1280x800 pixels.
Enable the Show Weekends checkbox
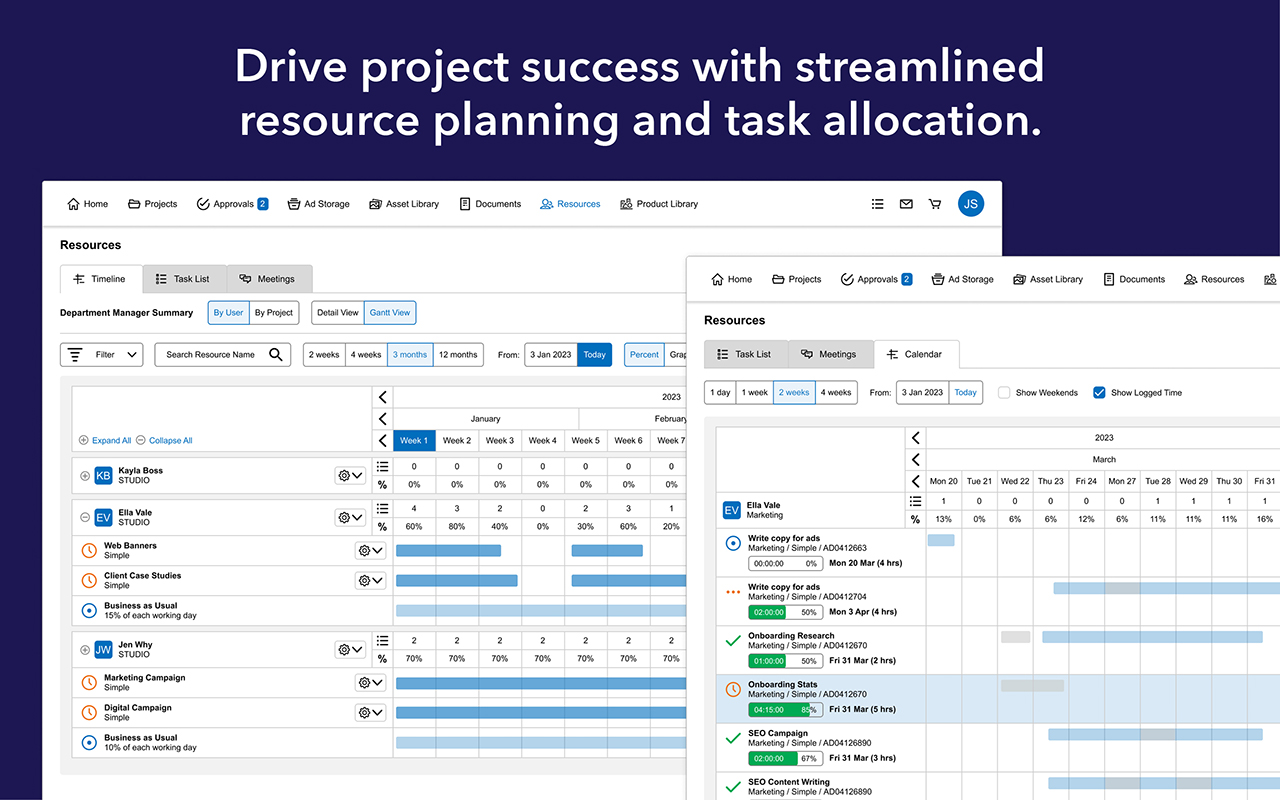1004,393
